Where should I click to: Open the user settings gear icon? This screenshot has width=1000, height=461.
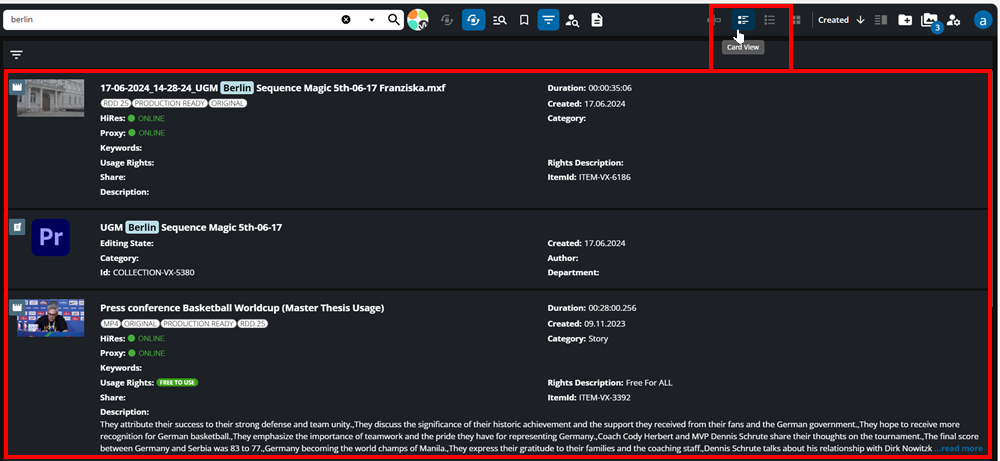[x=955, y=20]
